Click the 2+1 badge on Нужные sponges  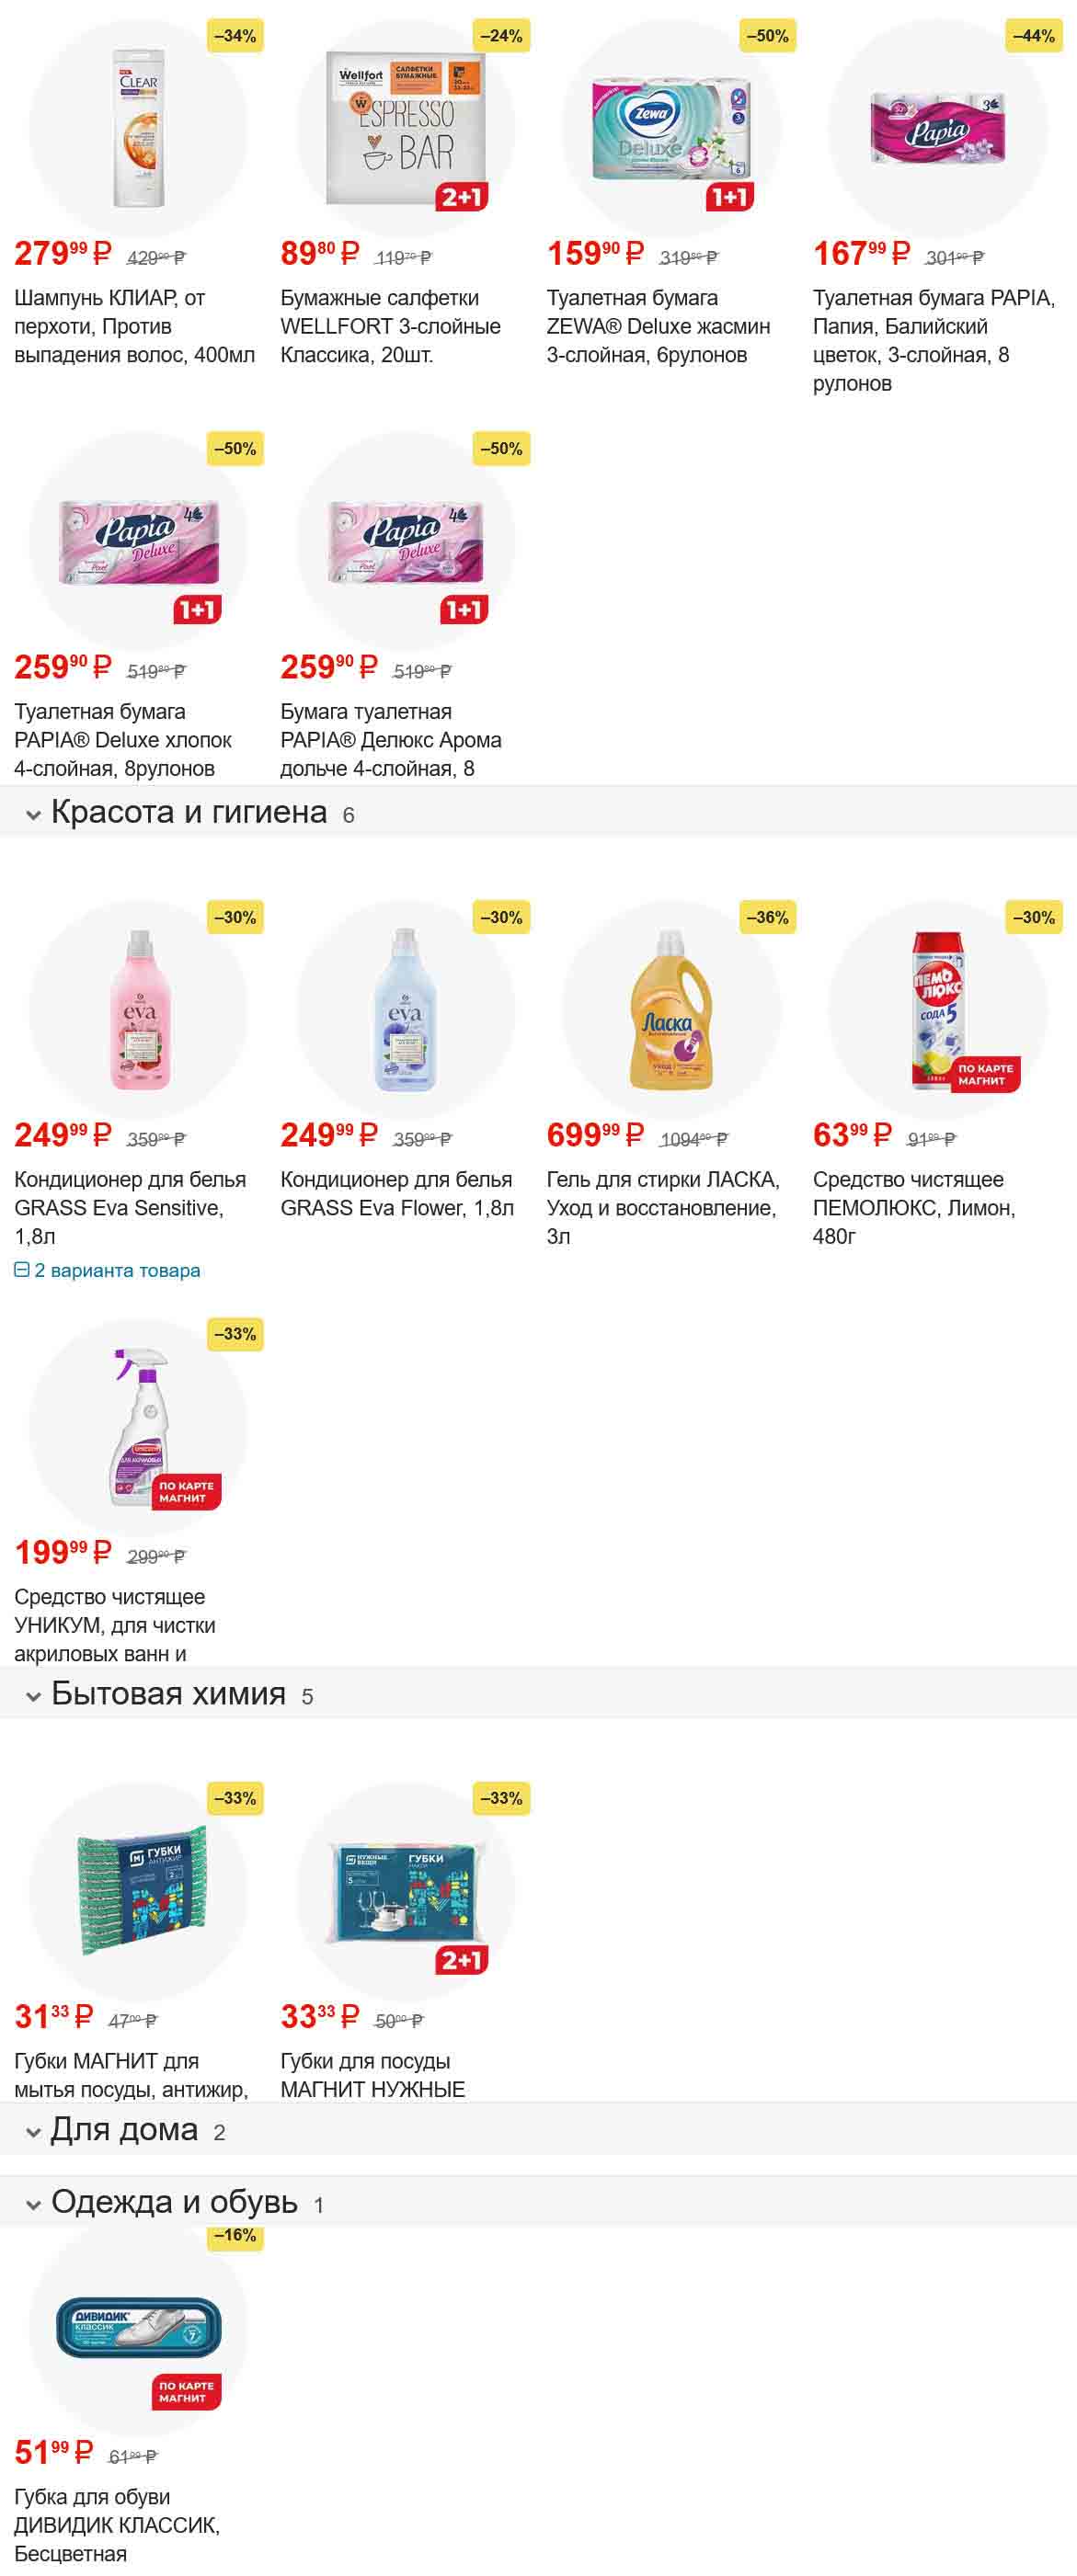click(461, 1960)
